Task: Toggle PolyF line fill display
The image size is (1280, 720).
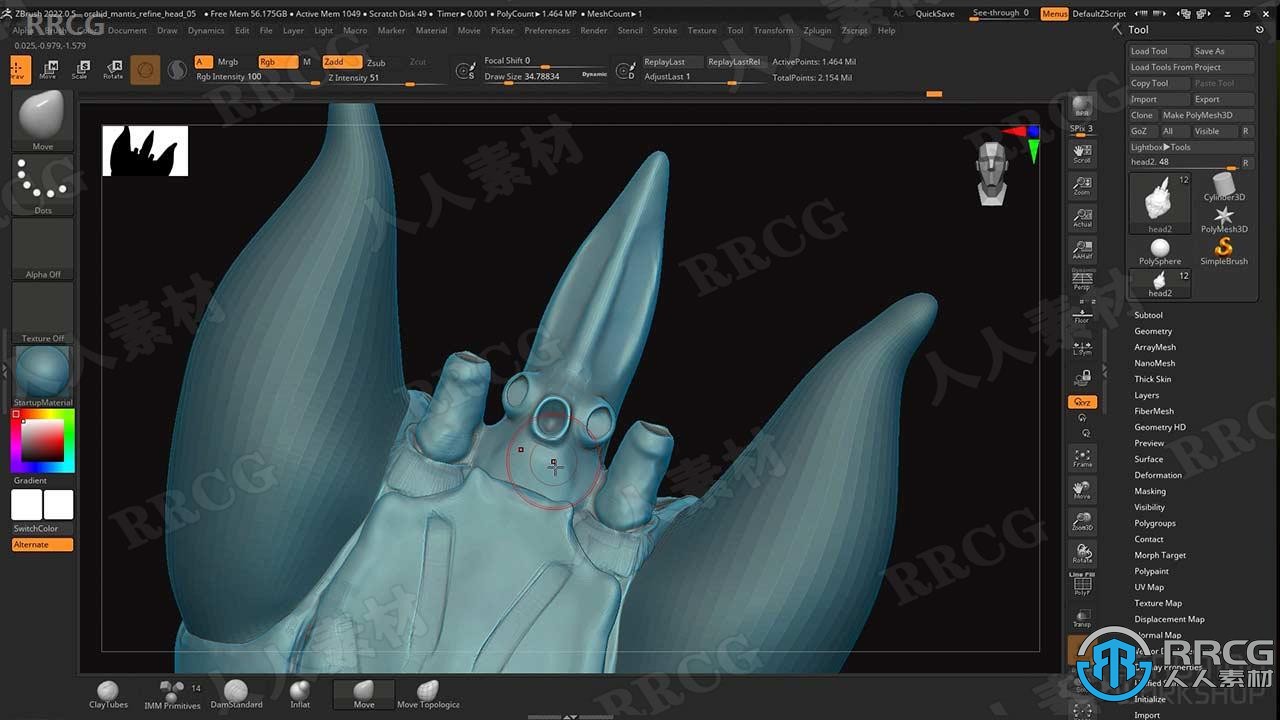Action: [1082, 586]
